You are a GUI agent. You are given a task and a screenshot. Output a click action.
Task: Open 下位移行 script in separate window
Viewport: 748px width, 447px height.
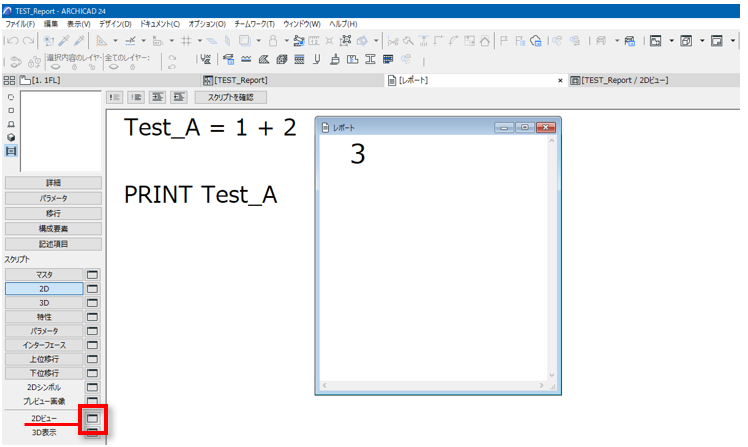click(92, 373)
